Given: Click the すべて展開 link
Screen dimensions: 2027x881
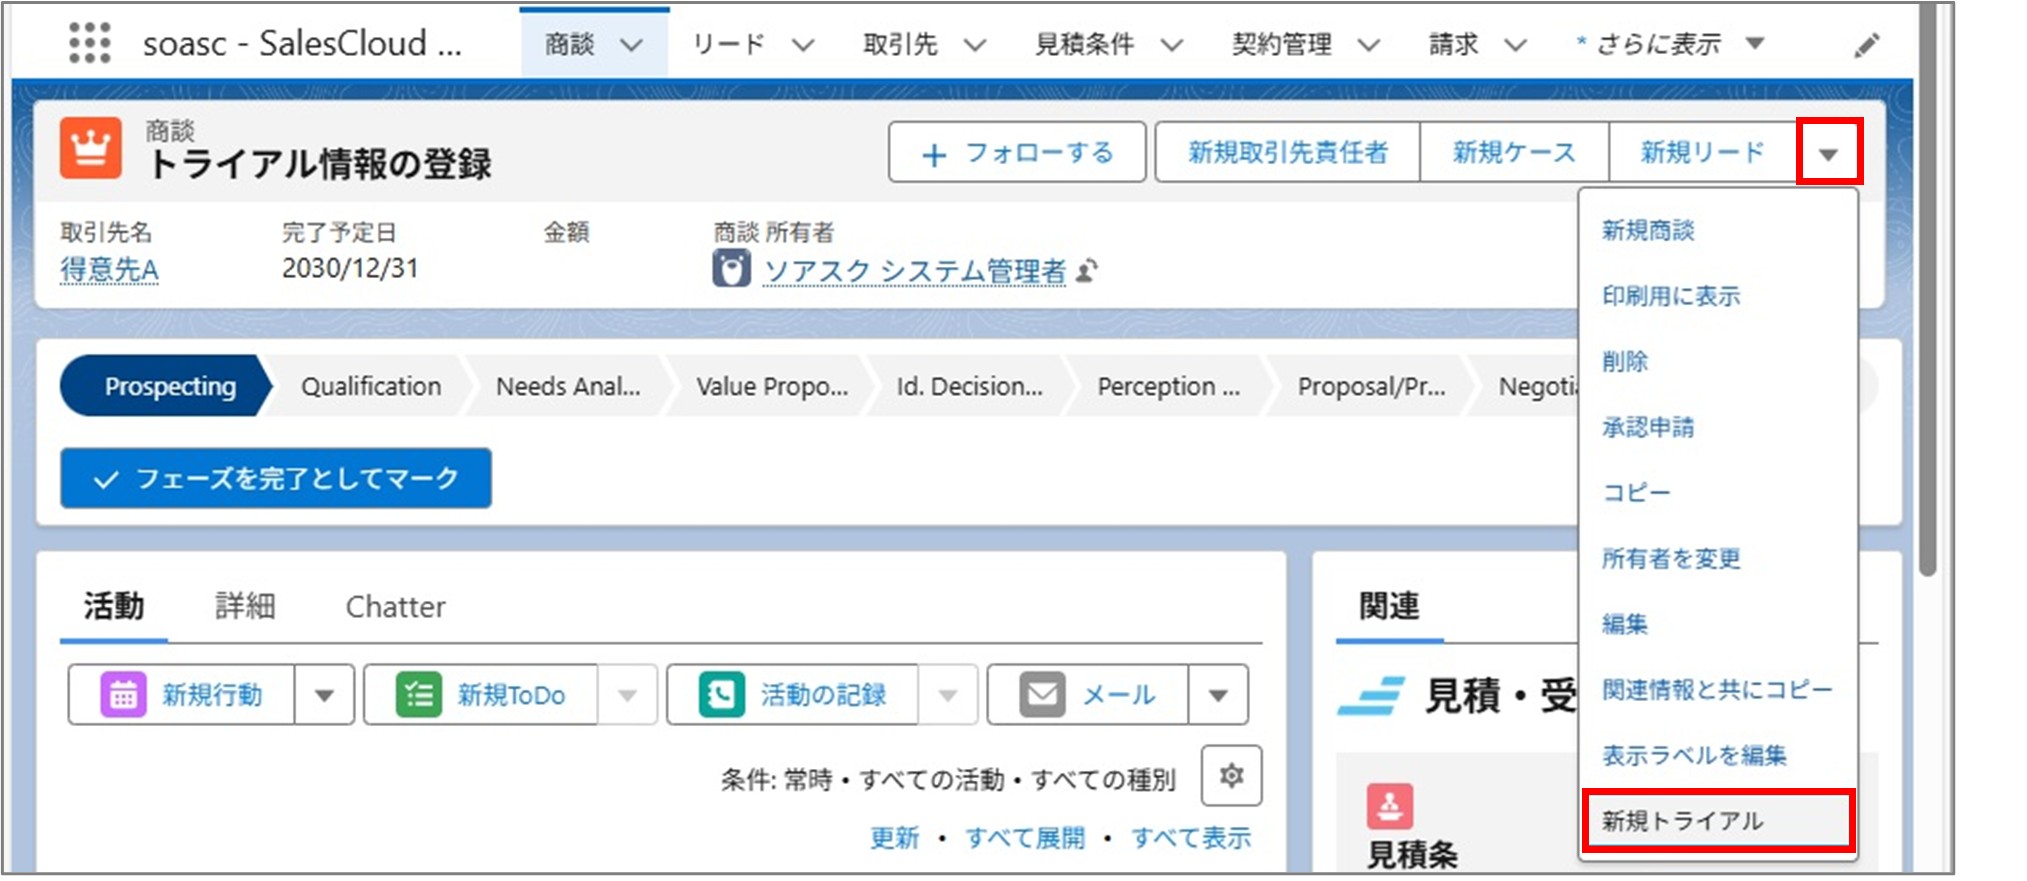Looking at the screenshot, I should click(x=1024, y=838).
